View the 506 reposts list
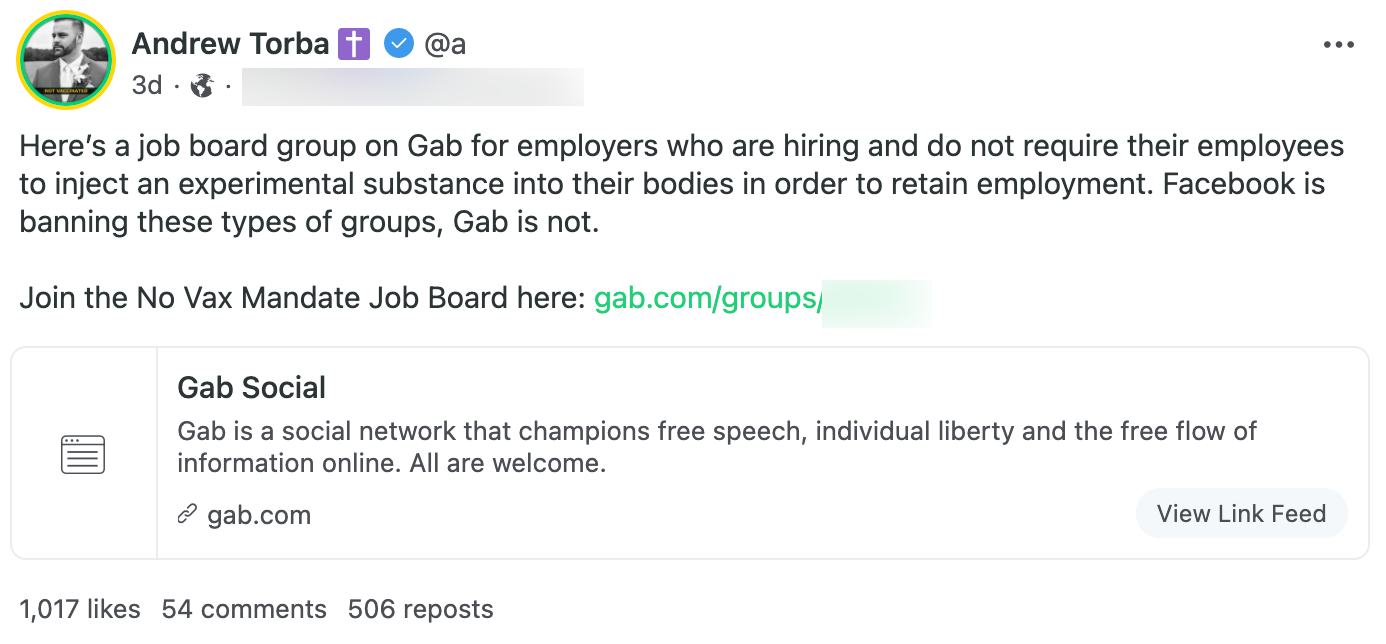The width and height of the screenshot is (1386, 644). pyautogui.click(x=420, y=609)
